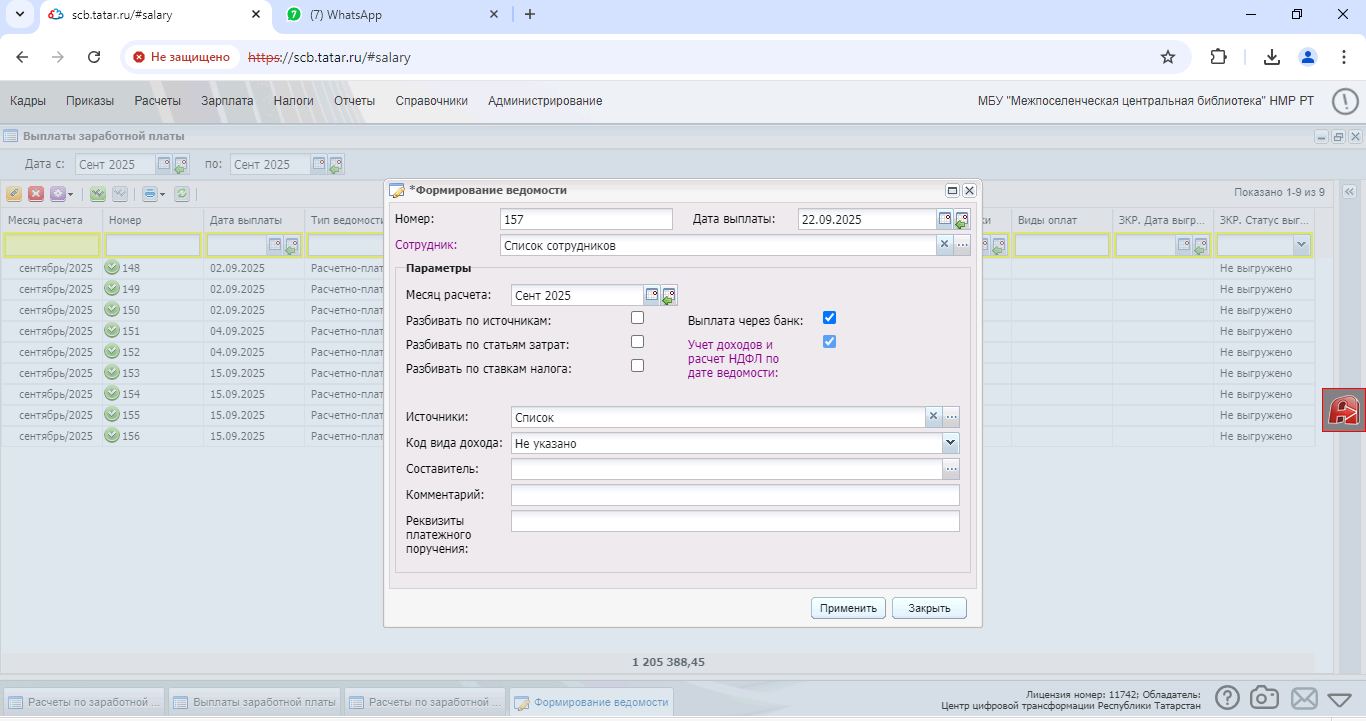
Task: Open the dropdown arrow next to printer icon
Action: click(x=161, y=194)
